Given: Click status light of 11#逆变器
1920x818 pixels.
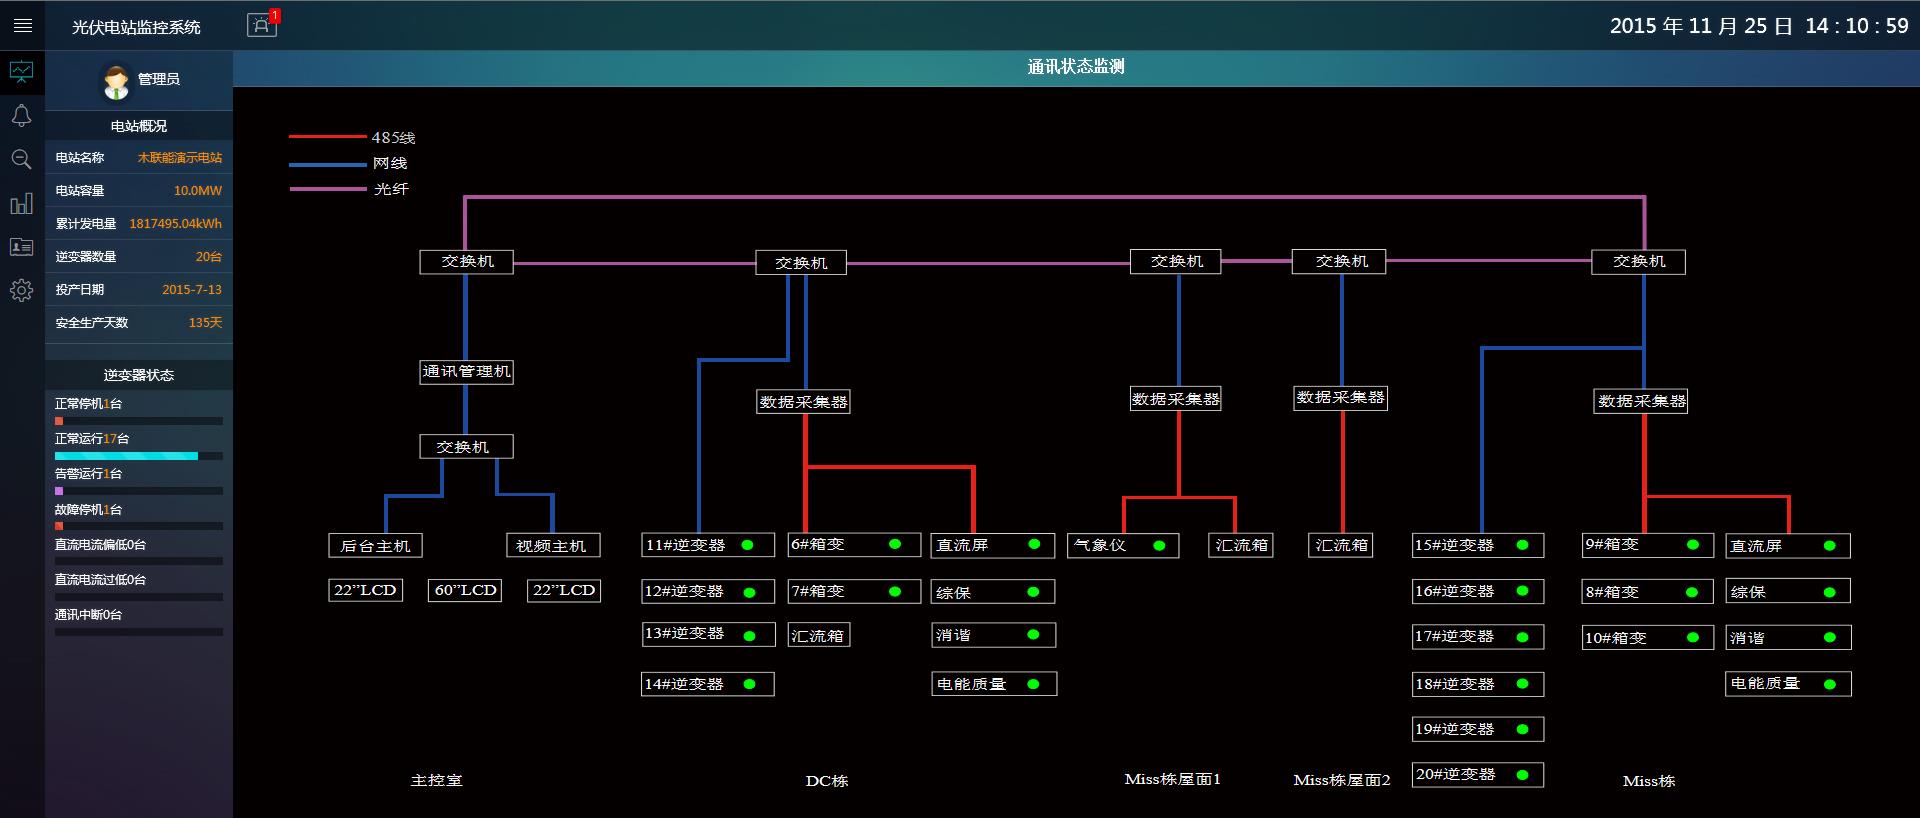Looking at the screenshot, I should 747,545.
